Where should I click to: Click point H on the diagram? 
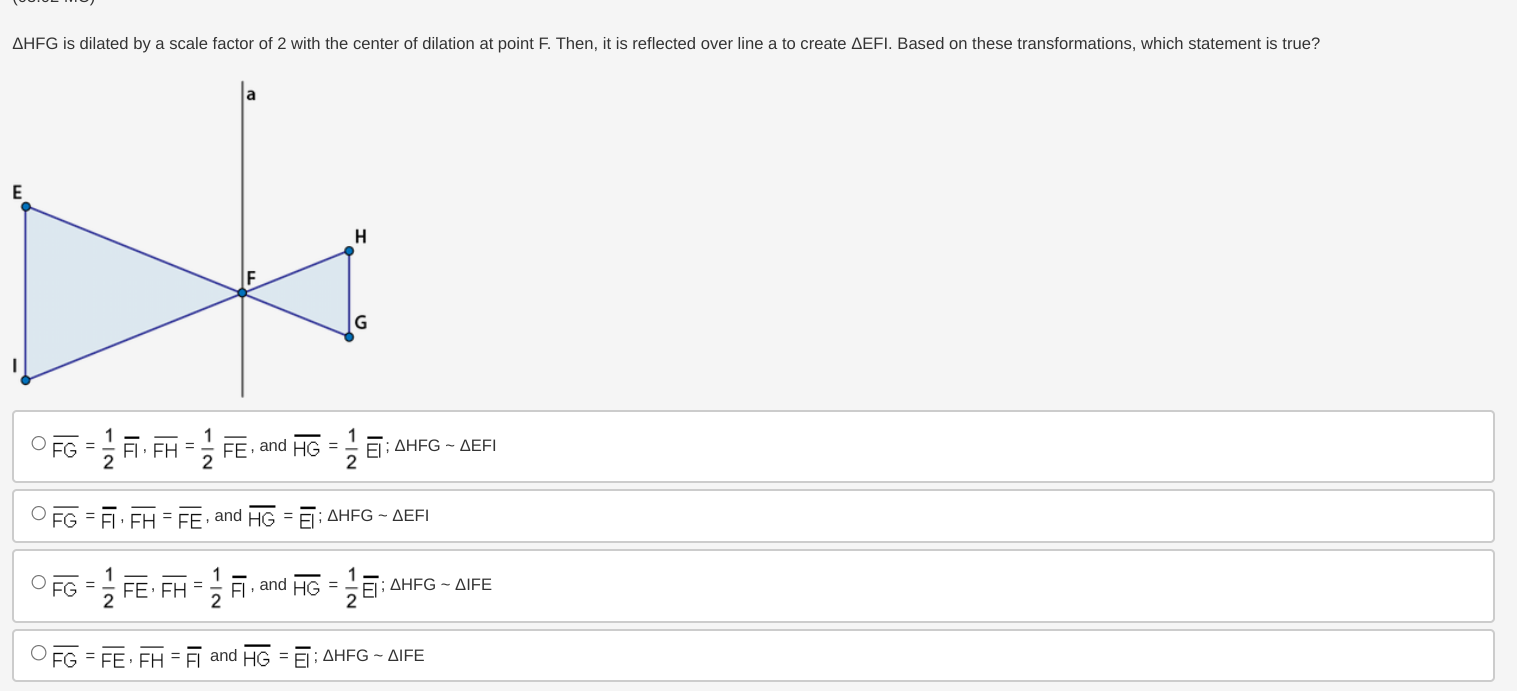click(349, 251)
